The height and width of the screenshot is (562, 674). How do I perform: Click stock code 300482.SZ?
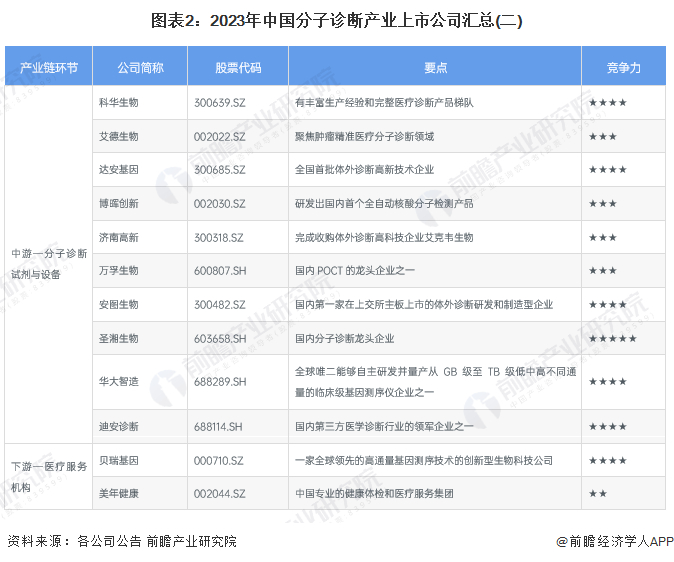220,304
